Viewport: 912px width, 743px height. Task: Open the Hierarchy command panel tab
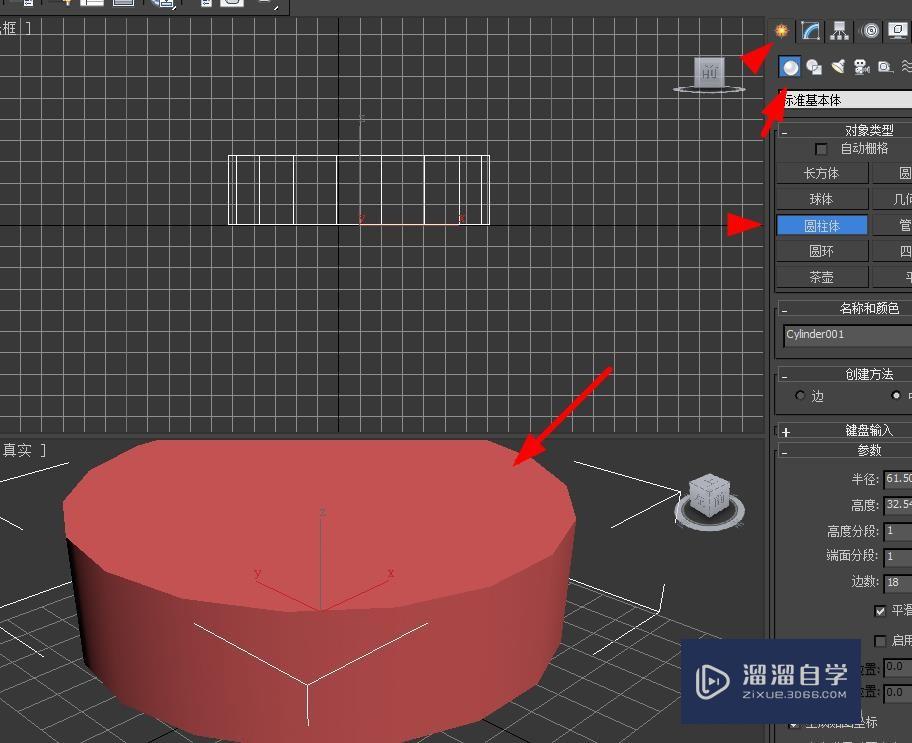[839, 30]
